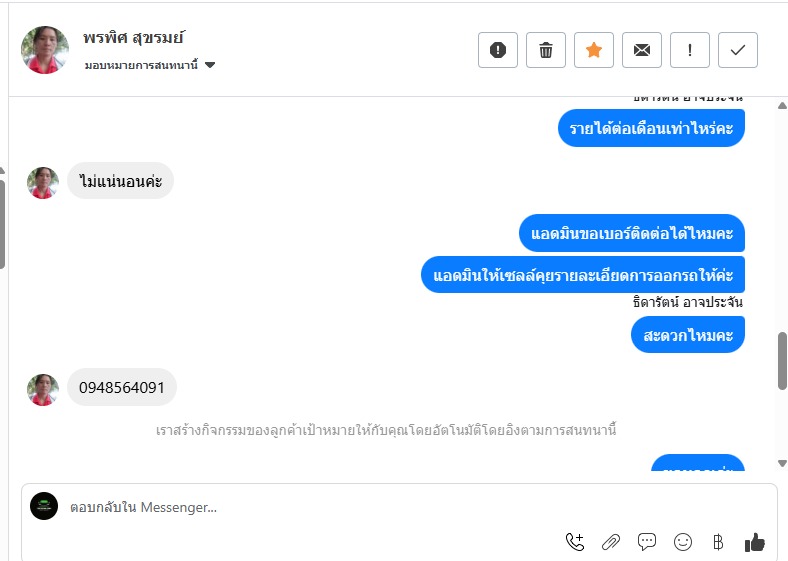Click the sender avatar beside ไม่แน่นอนค่ะ message
The width and height of the screenshot is (788, 561).
click(43, 183)
